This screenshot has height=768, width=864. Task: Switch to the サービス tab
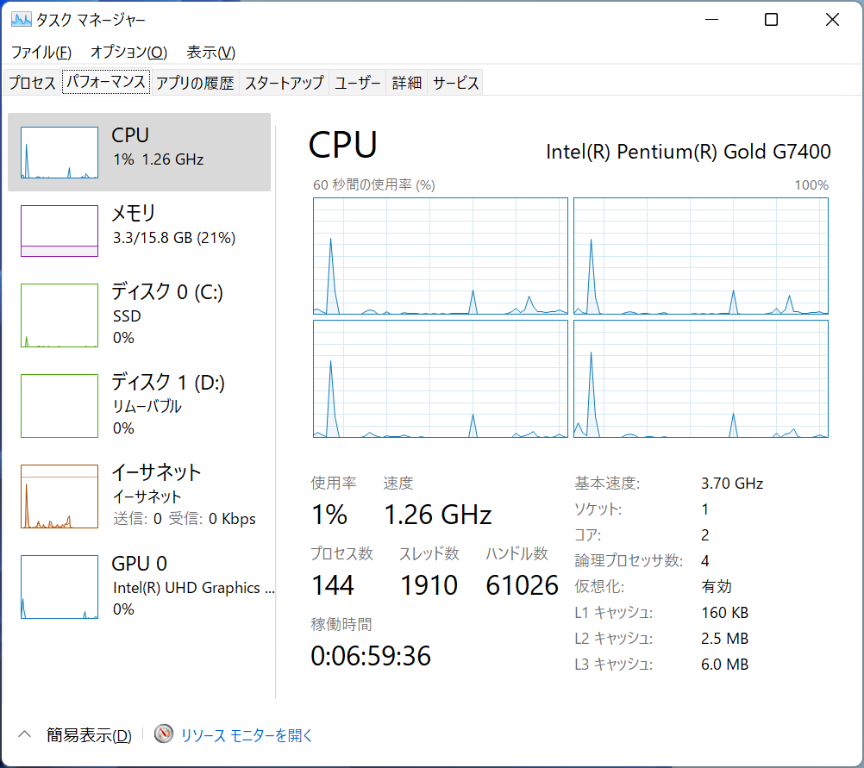[x=456, y=83]
